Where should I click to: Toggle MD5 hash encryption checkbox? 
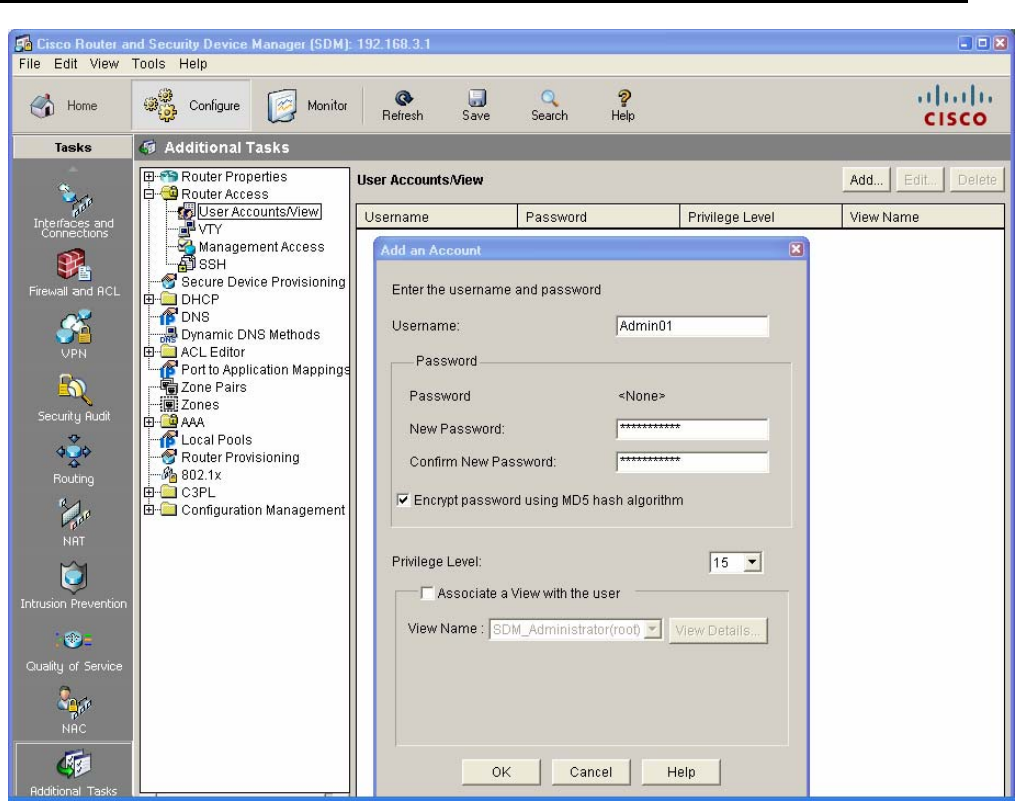tap(403, 500)
